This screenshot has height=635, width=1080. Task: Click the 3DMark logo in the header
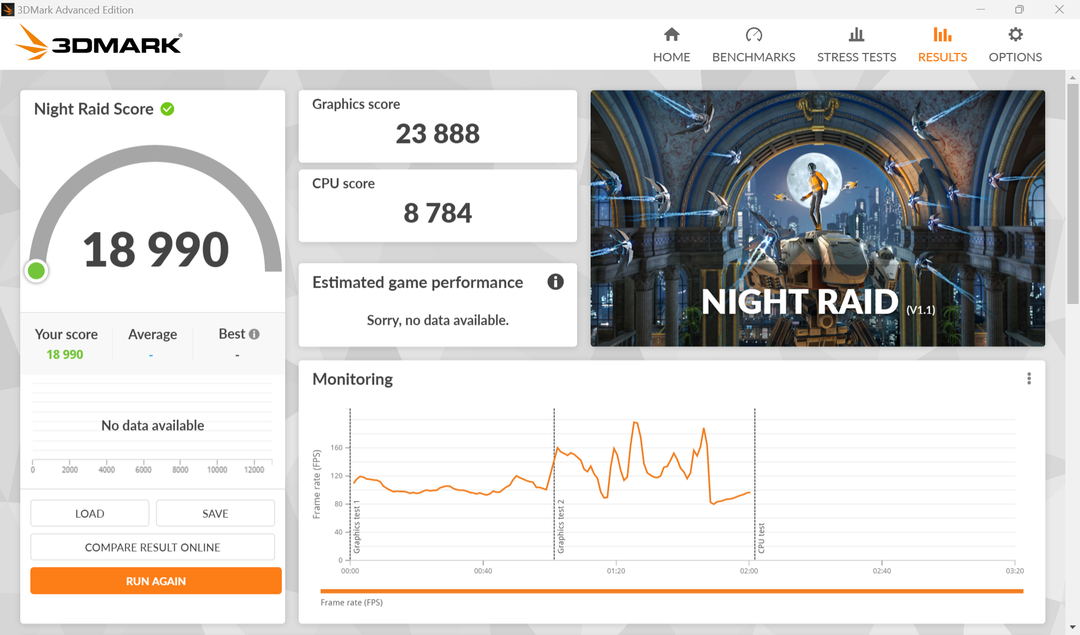[x=100, y=43]
